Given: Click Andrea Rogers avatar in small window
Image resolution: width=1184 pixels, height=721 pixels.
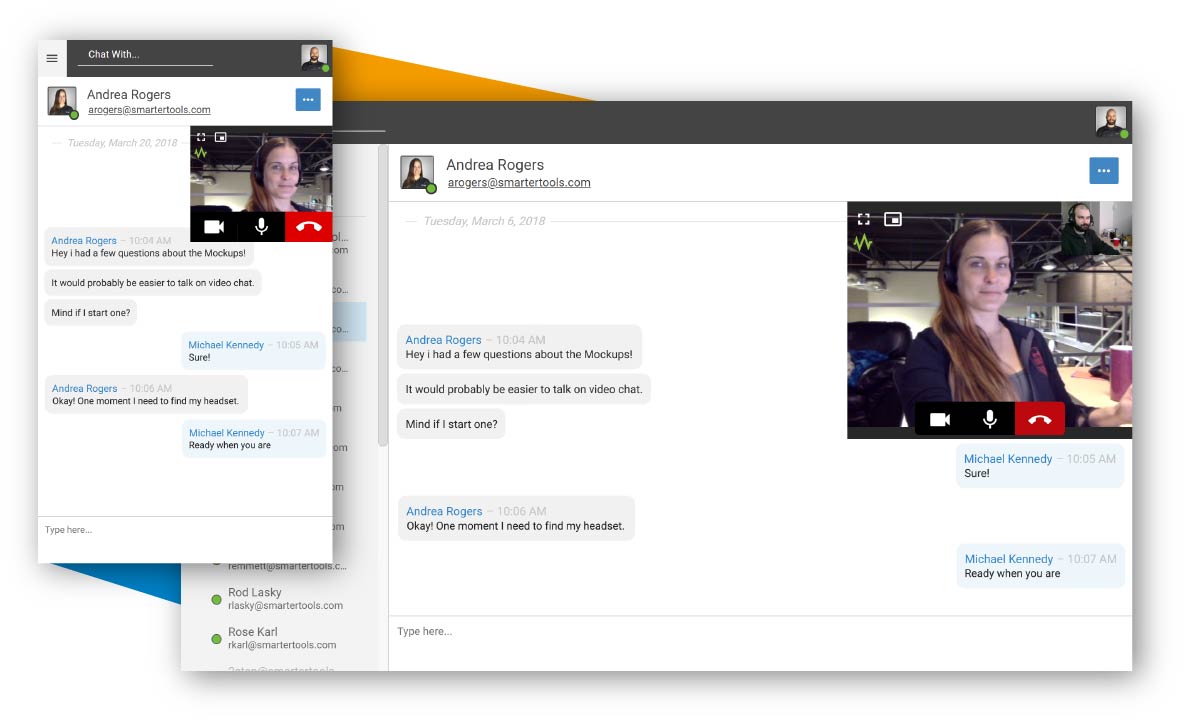Looking at the screenshot, I should click(x=62, y=101).
